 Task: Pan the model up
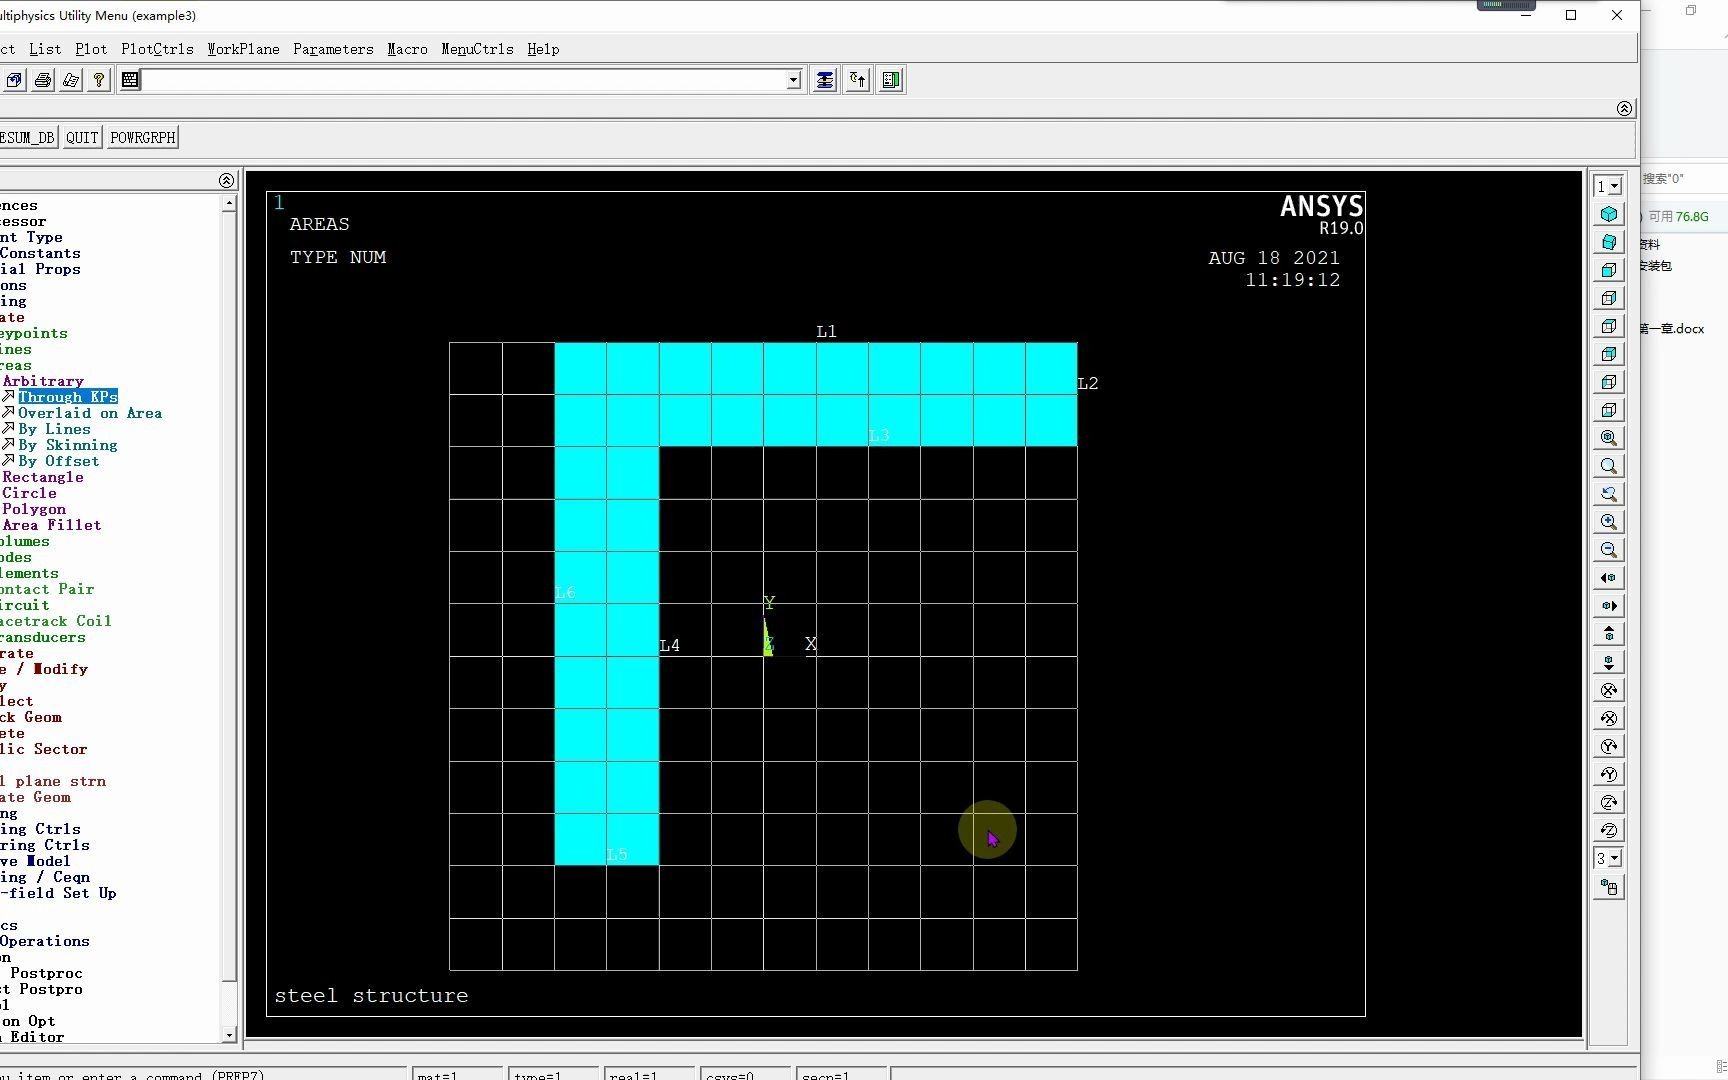tap(1609, 634)
